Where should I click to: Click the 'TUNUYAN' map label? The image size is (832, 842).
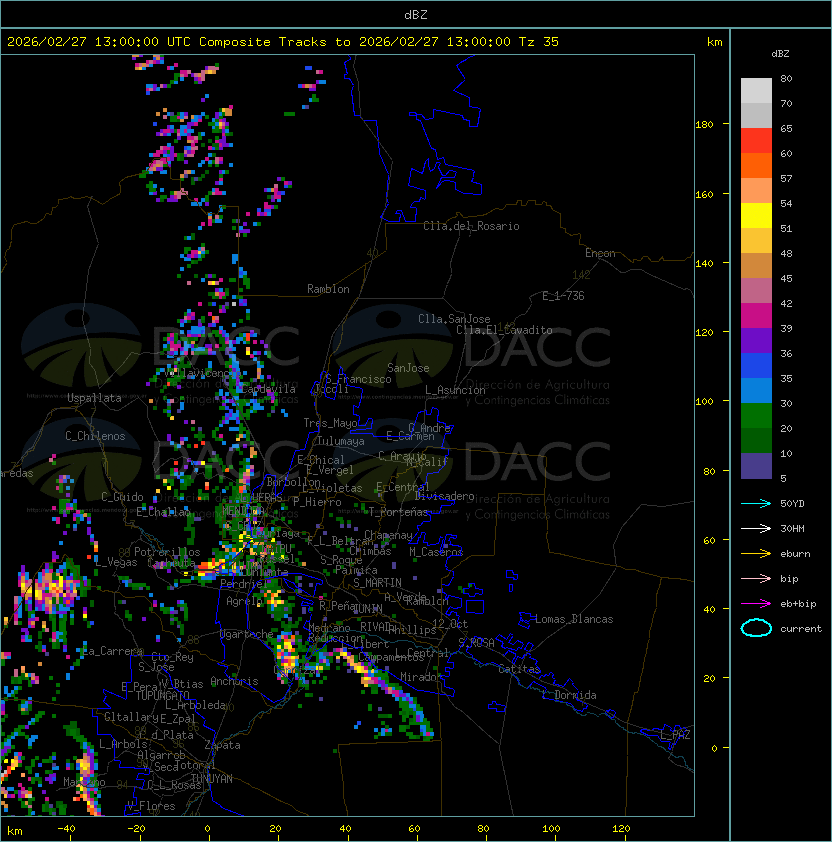coord(212,779)
